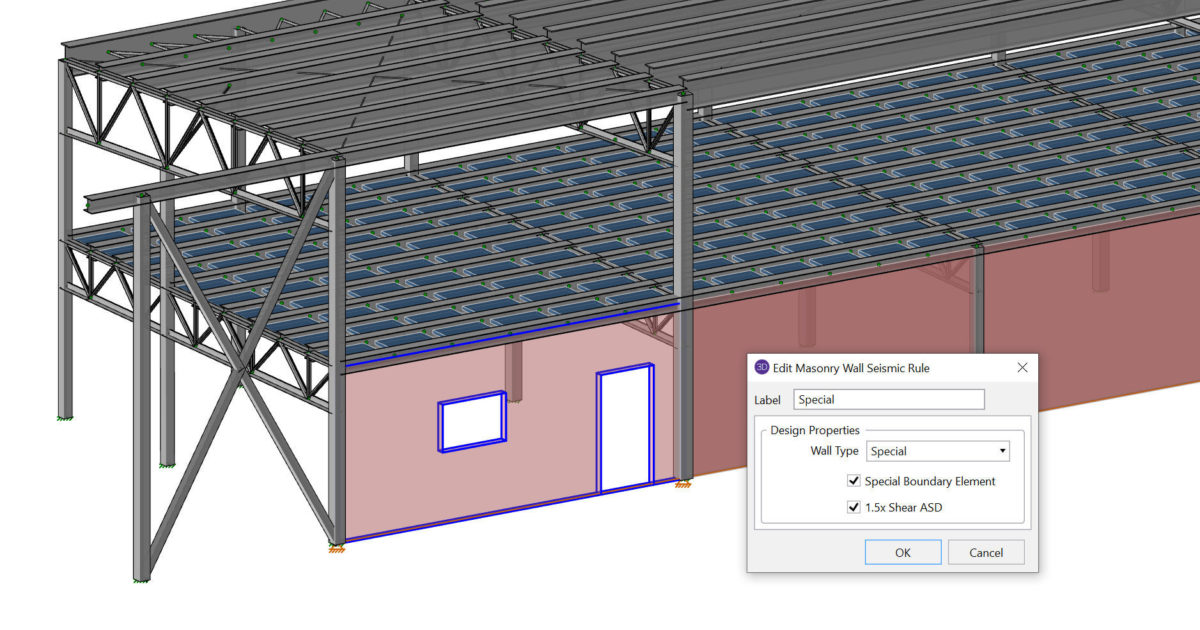Click the orange support symbol at wall's left base
The height and width of the screenshot is (630, 1200).
click(x=336, y=548)
